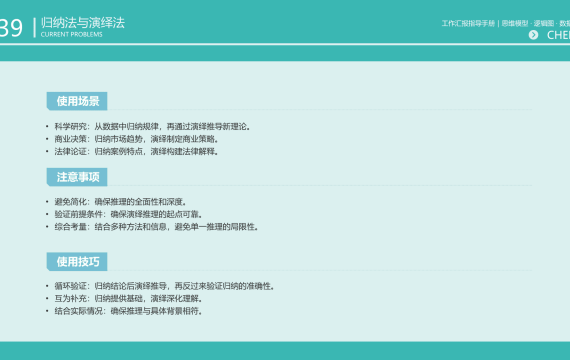Select the 注意事项 section label
The image size is (570, 360).
[77, 177]
